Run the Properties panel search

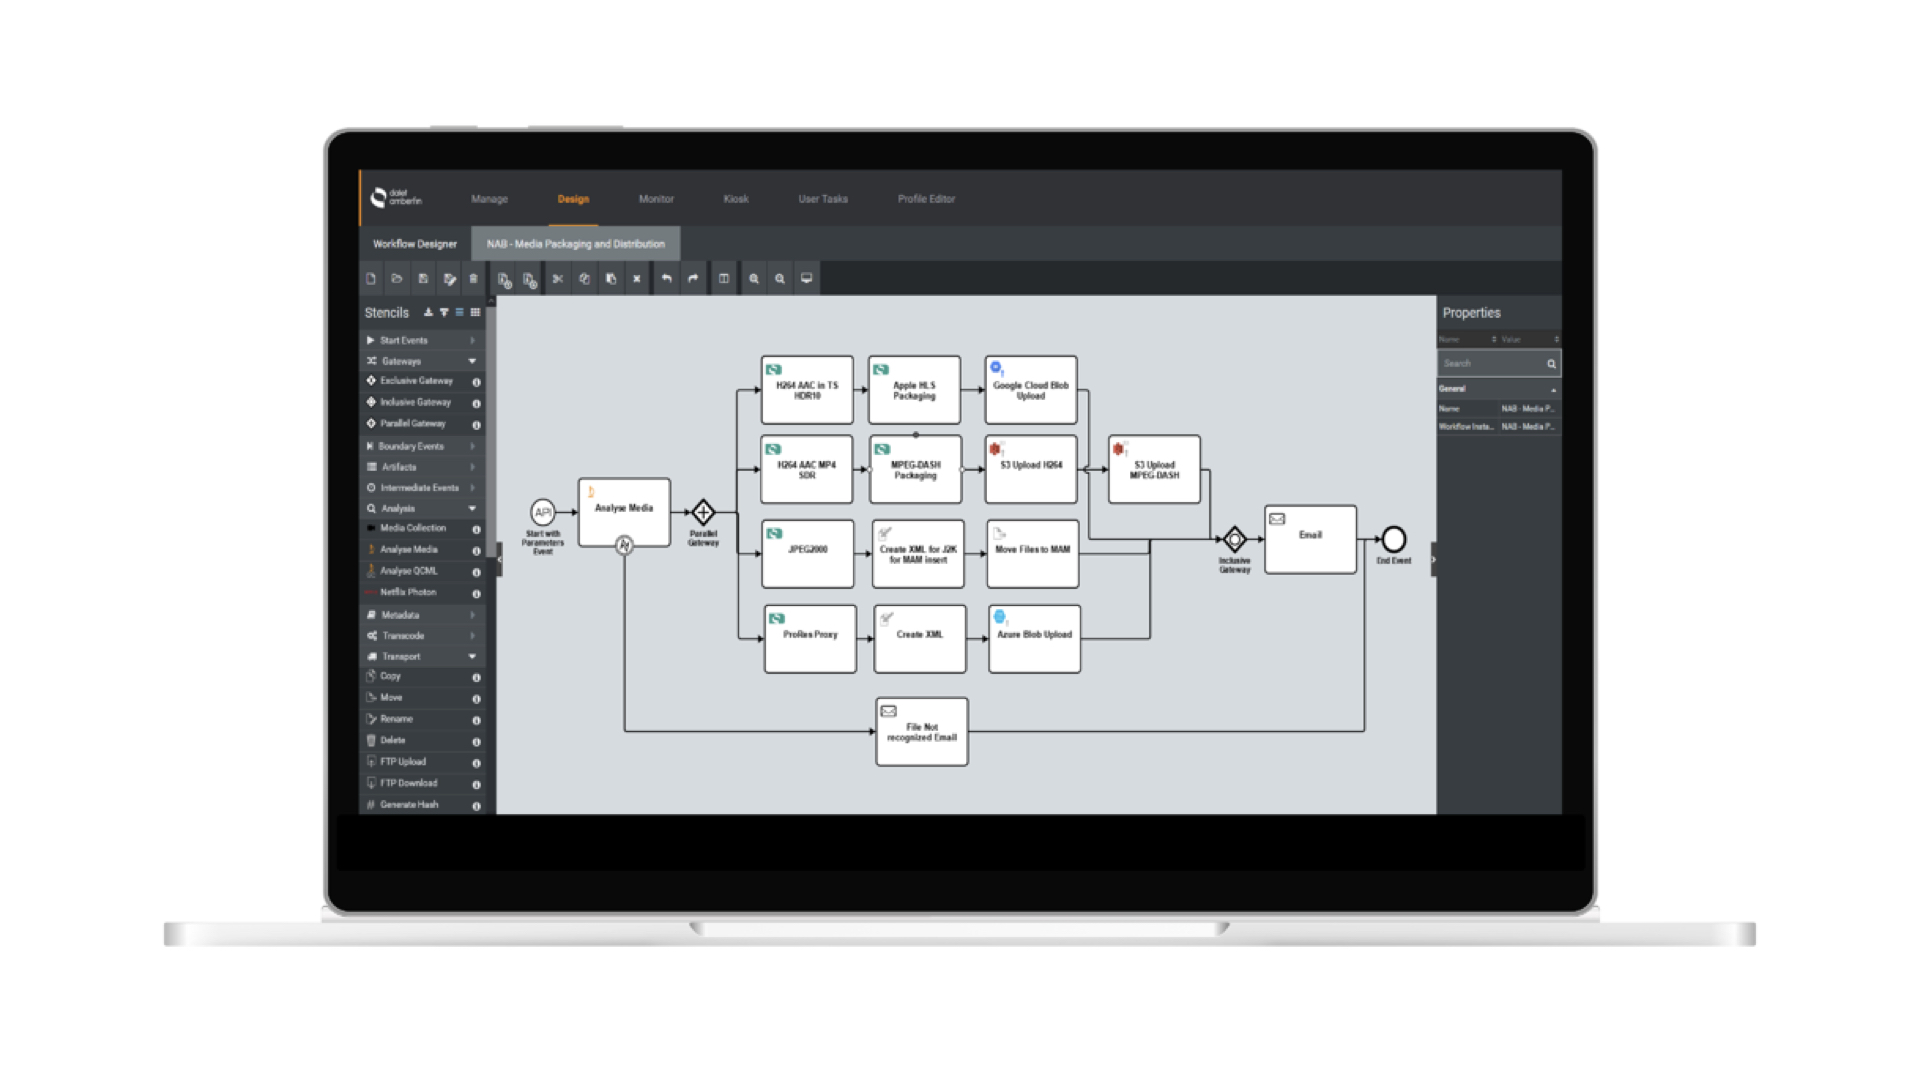1551,363
